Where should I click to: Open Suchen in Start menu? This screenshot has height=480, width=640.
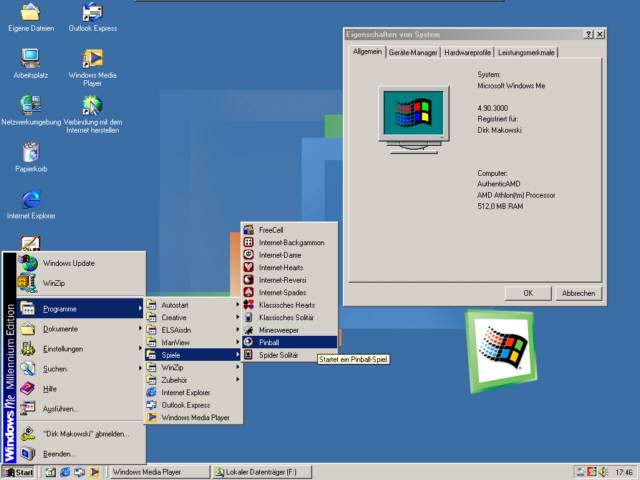[81, 369]
